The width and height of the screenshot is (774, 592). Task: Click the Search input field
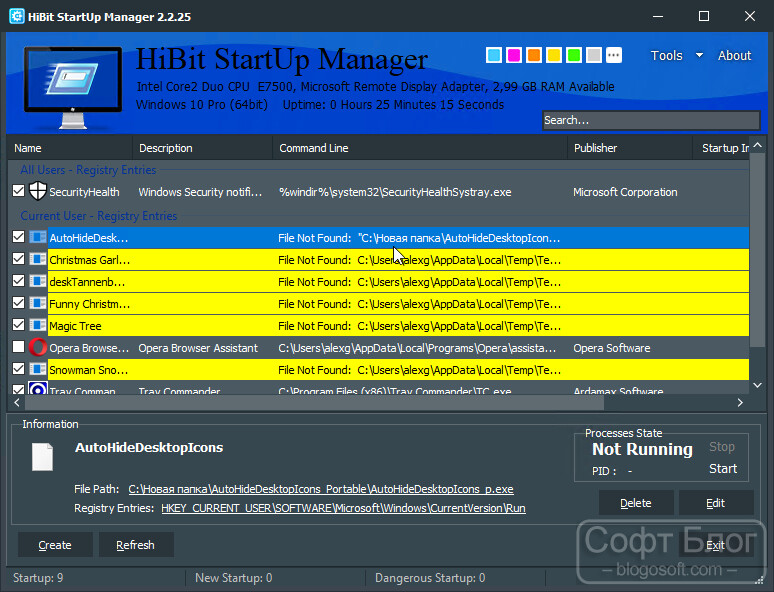click(651, 120)
